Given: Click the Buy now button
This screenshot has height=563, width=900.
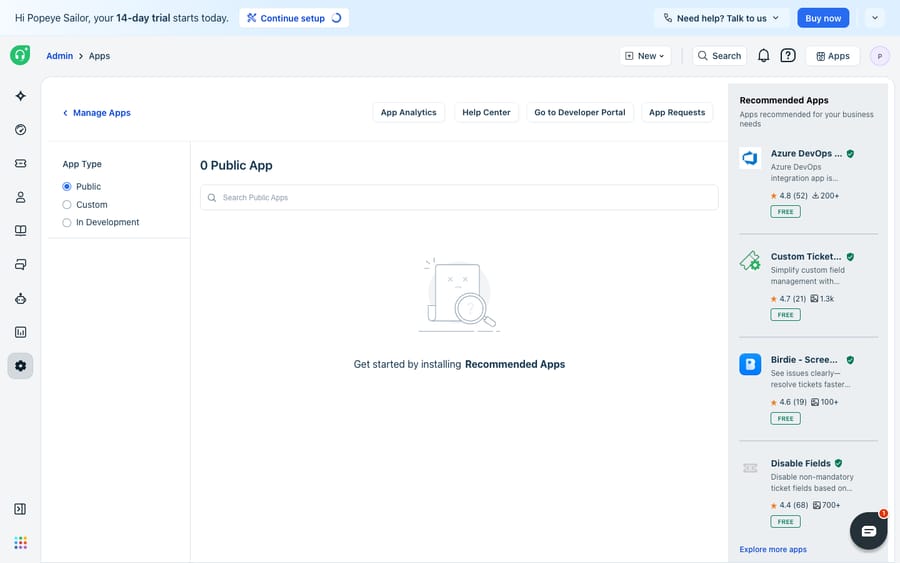Looking at the screenshot, I should (823, 18).
